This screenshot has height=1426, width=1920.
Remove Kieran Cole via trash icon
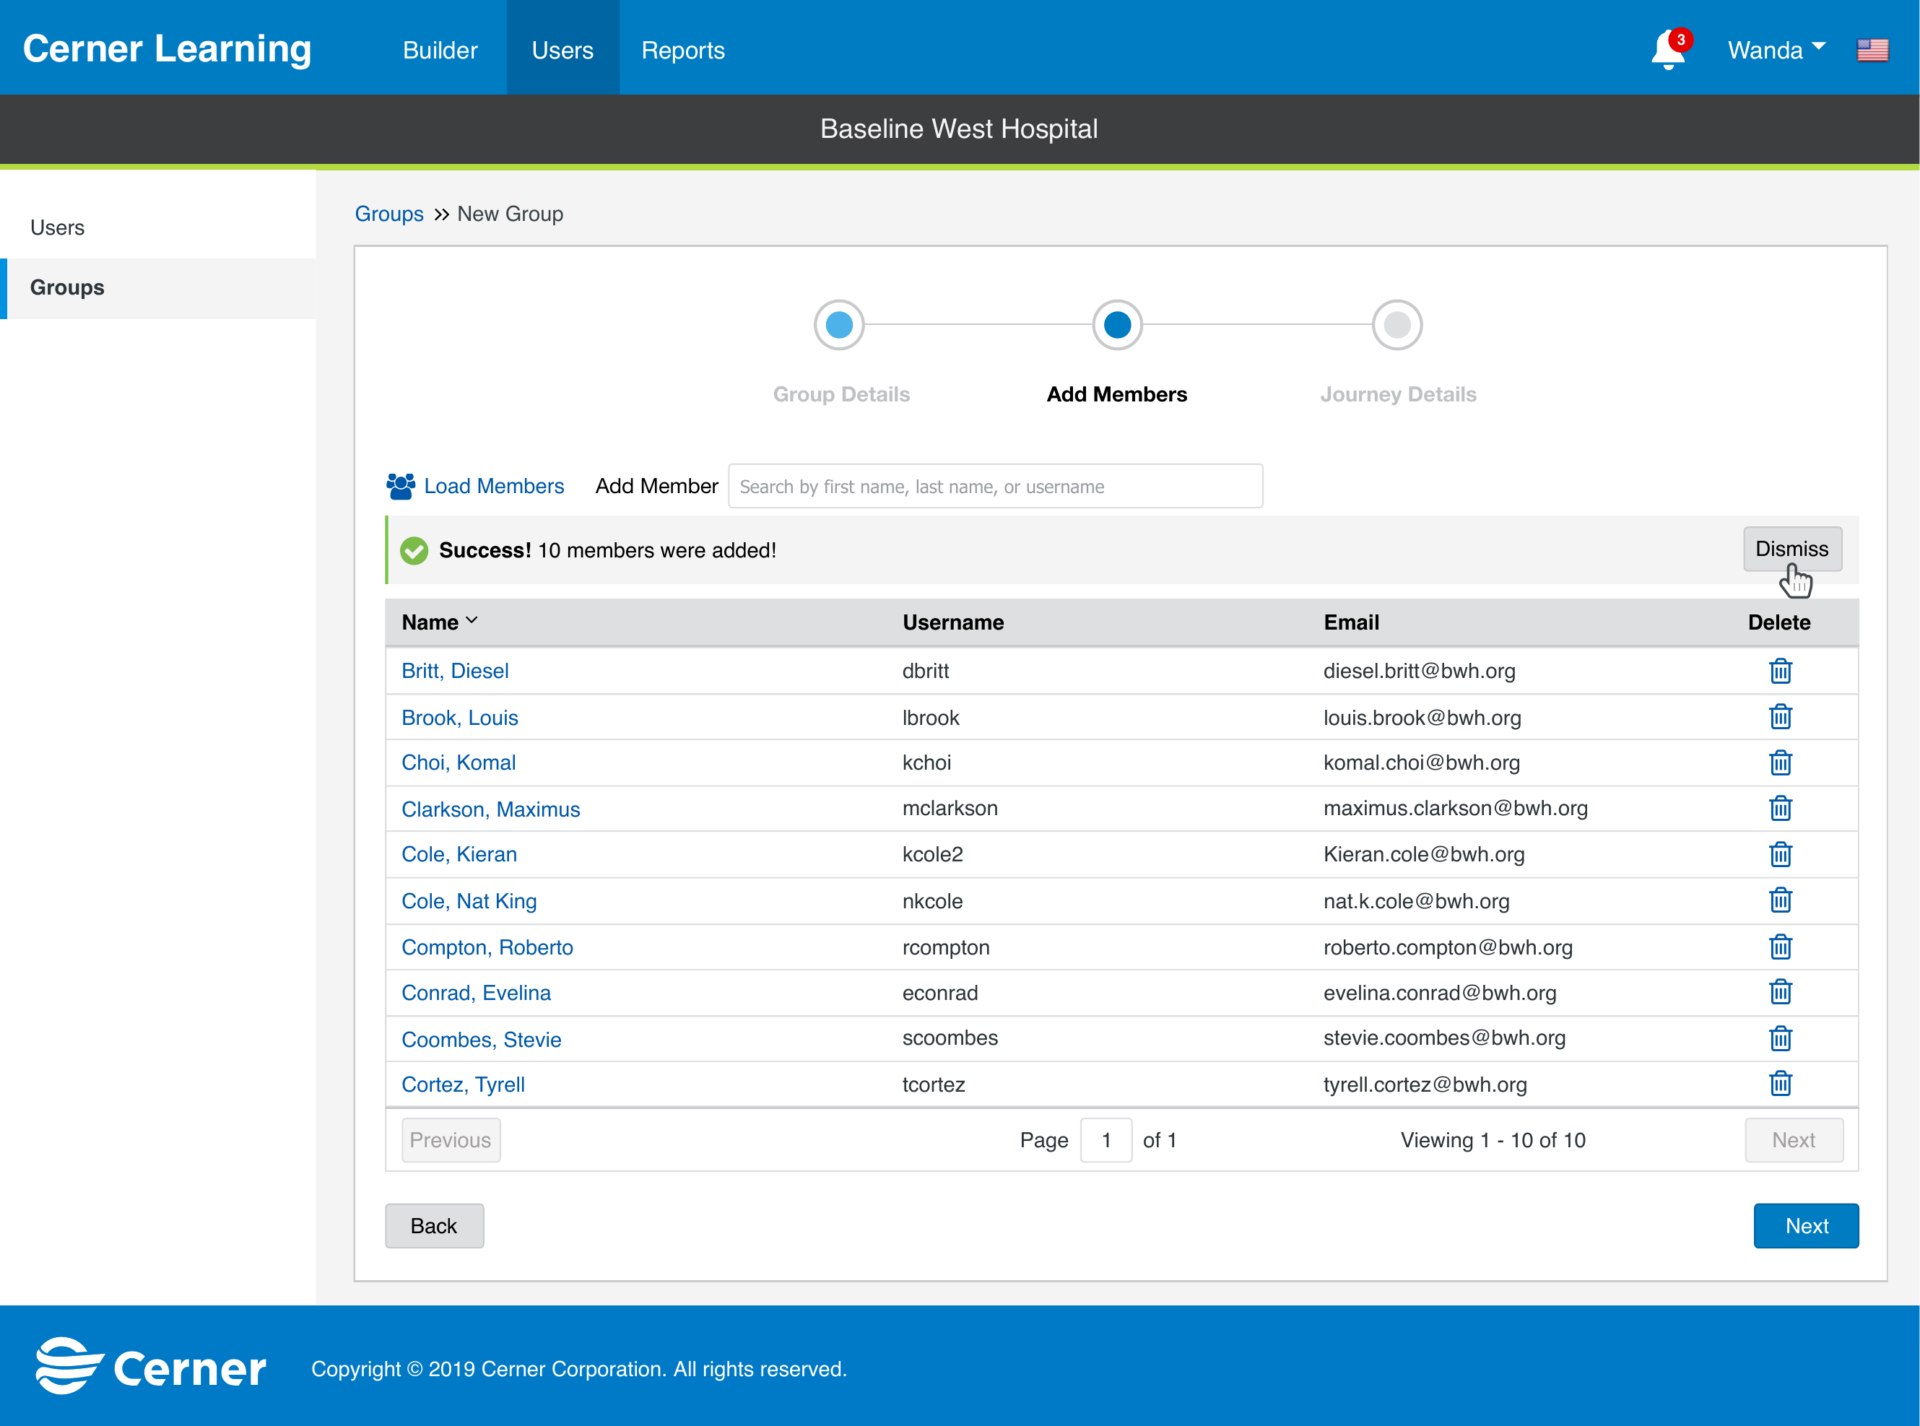coord(1780,854)
